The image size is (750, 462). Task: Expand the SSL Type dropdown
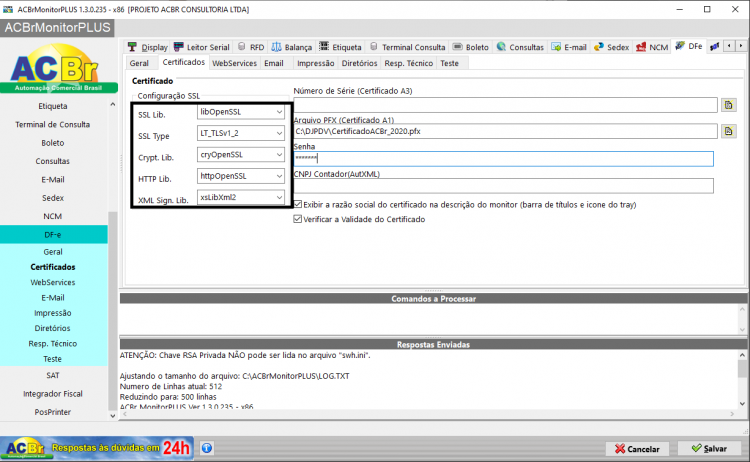click(241, 133)
